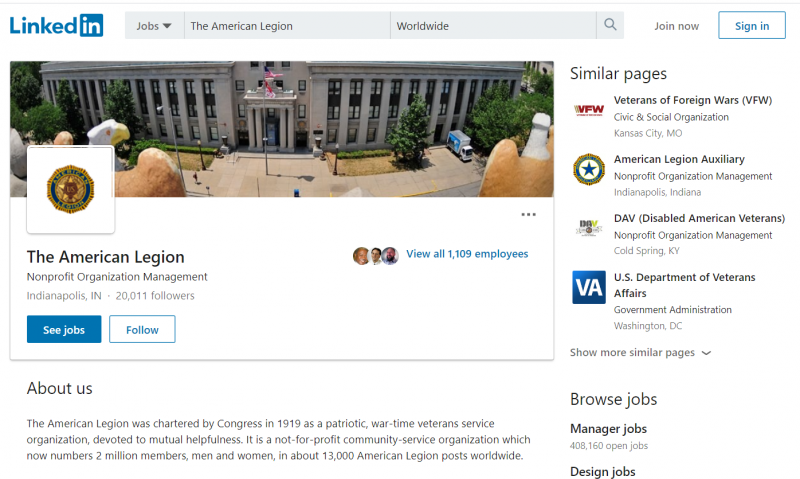The height and width of the screenshot is (479, 800).
Task: Click the Join now link
Action: (677, 26)
